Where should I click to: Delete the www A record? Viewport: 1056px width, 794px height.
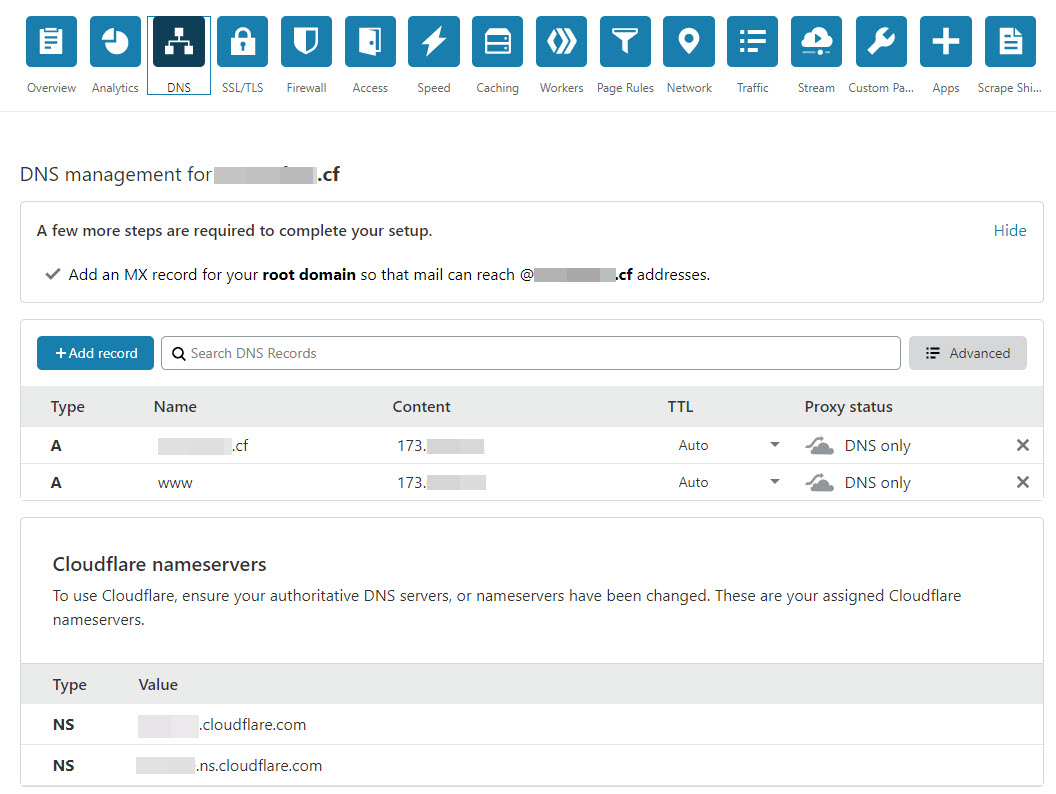pos(1022,482)
